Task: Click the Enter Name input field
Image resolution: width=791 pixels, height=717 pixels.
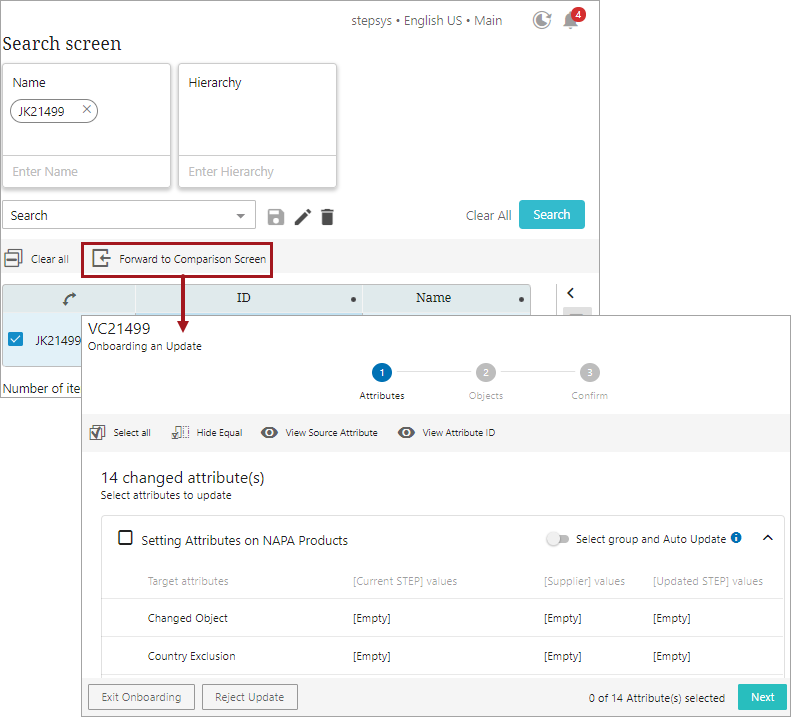Action: pos(86,172)
